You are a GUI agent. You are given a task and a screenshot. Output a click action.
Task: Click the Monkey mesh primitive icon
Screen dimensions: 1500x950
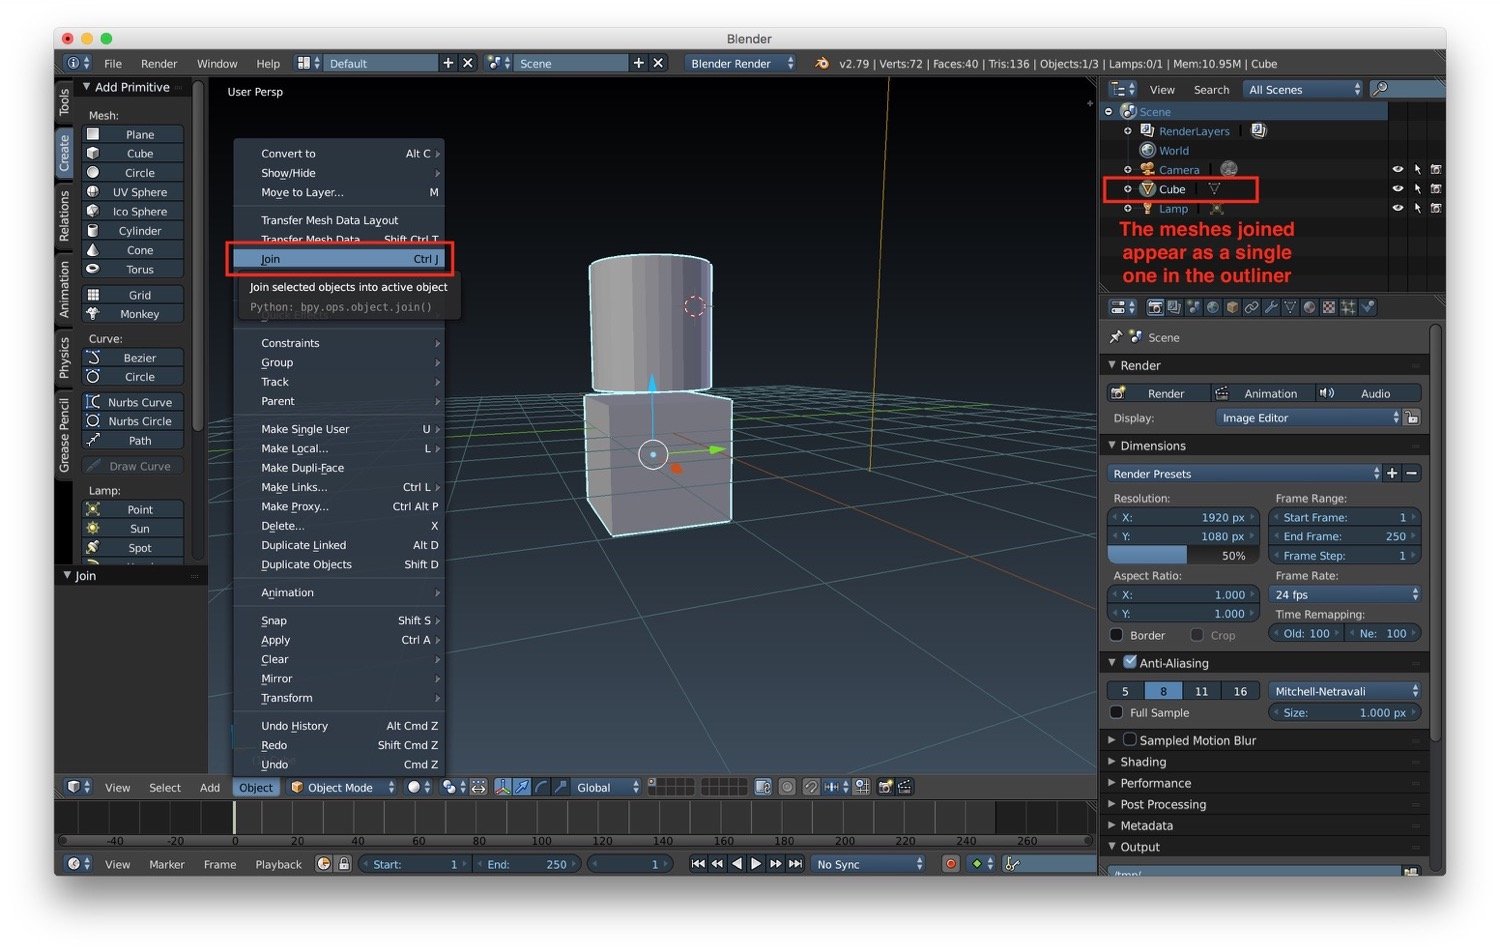tap(93, 313)
